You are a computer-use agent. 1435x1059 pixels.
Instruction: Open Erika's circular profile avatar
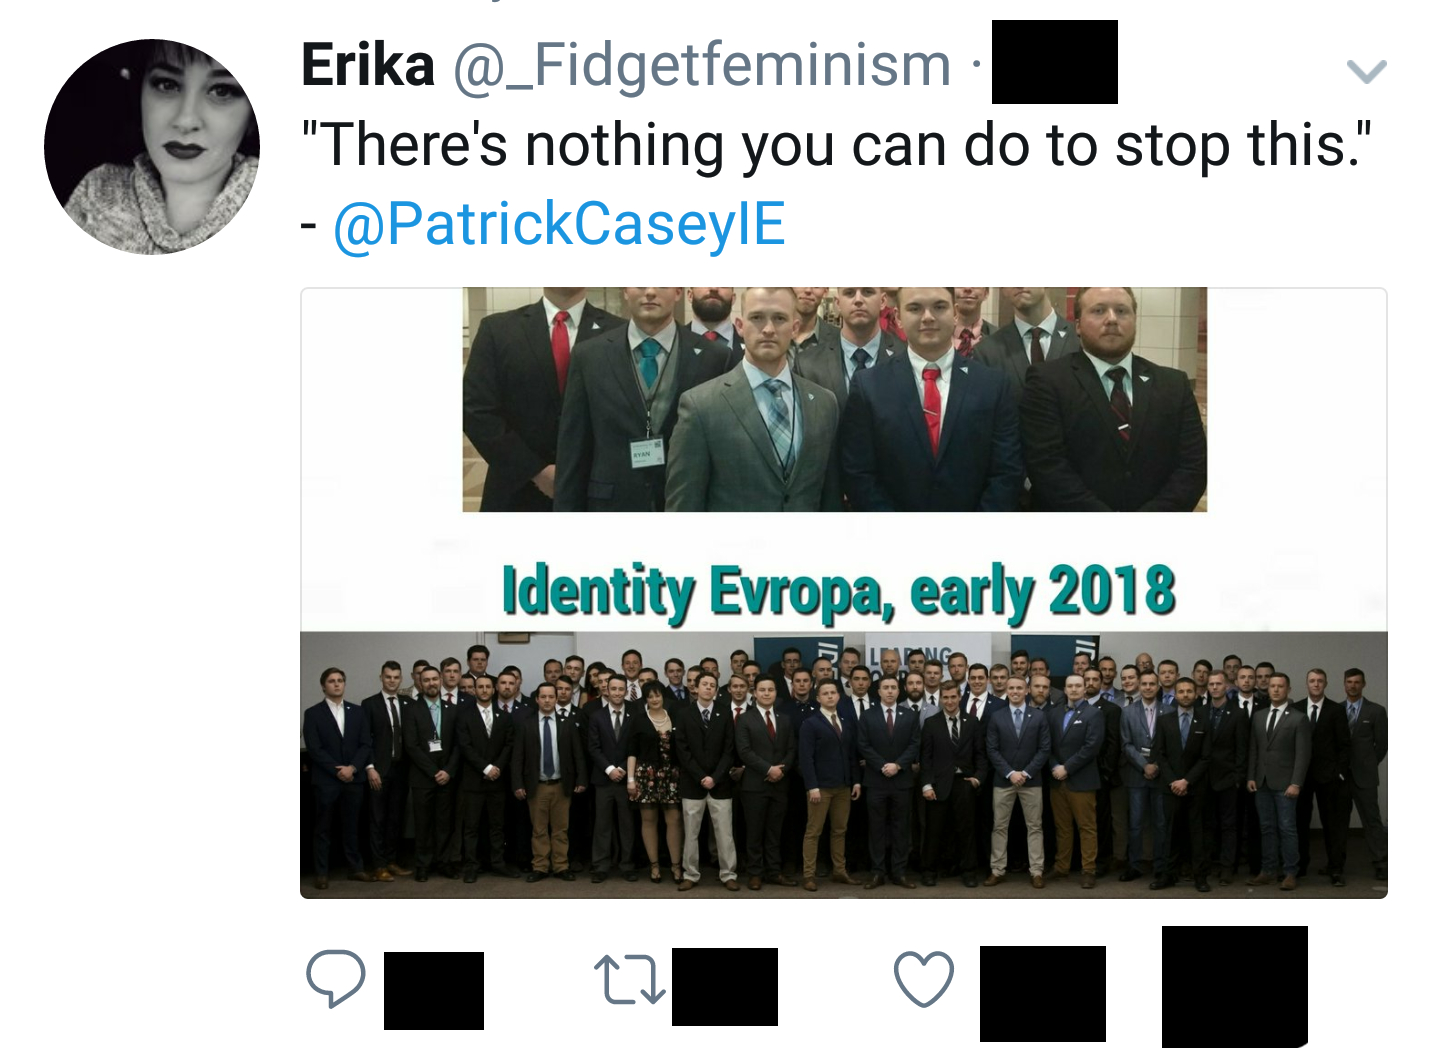point(152,147)
